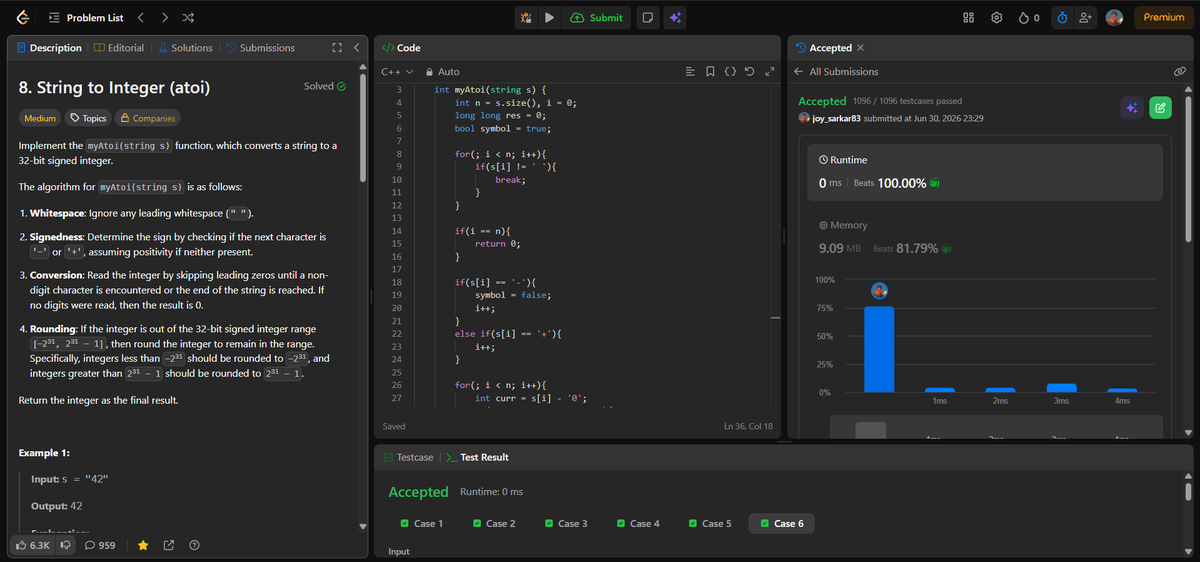
Task: Start the timer stopwatch icon
Action: coord(1062,17)
